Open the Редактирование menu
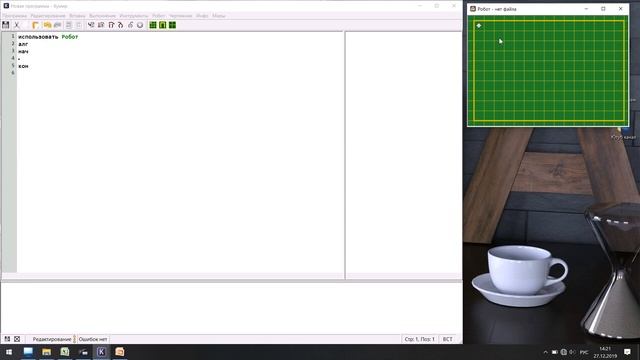The height and width of the screenshot is (360, 640). click(x=48, y=16)
